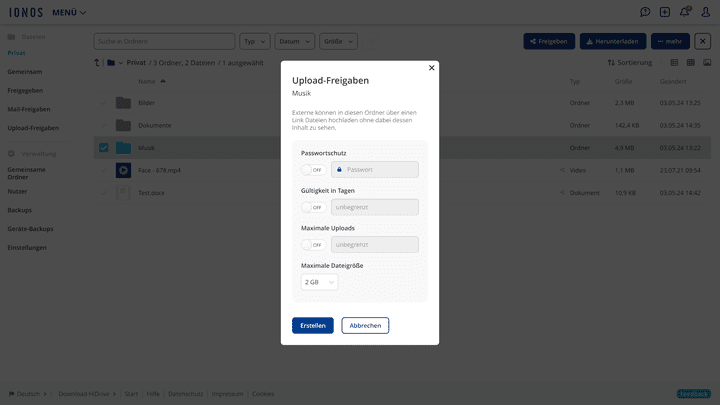Expand breadcrumb folder chevron

[x=121, y=63]
